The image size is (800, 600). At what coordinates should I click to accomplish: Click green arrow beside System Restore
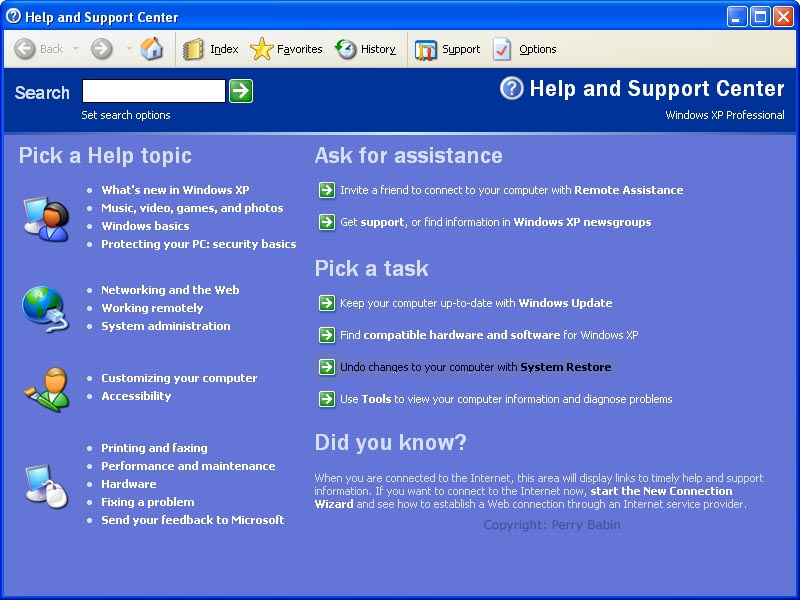pyautogui.click(x=327, y=367)
